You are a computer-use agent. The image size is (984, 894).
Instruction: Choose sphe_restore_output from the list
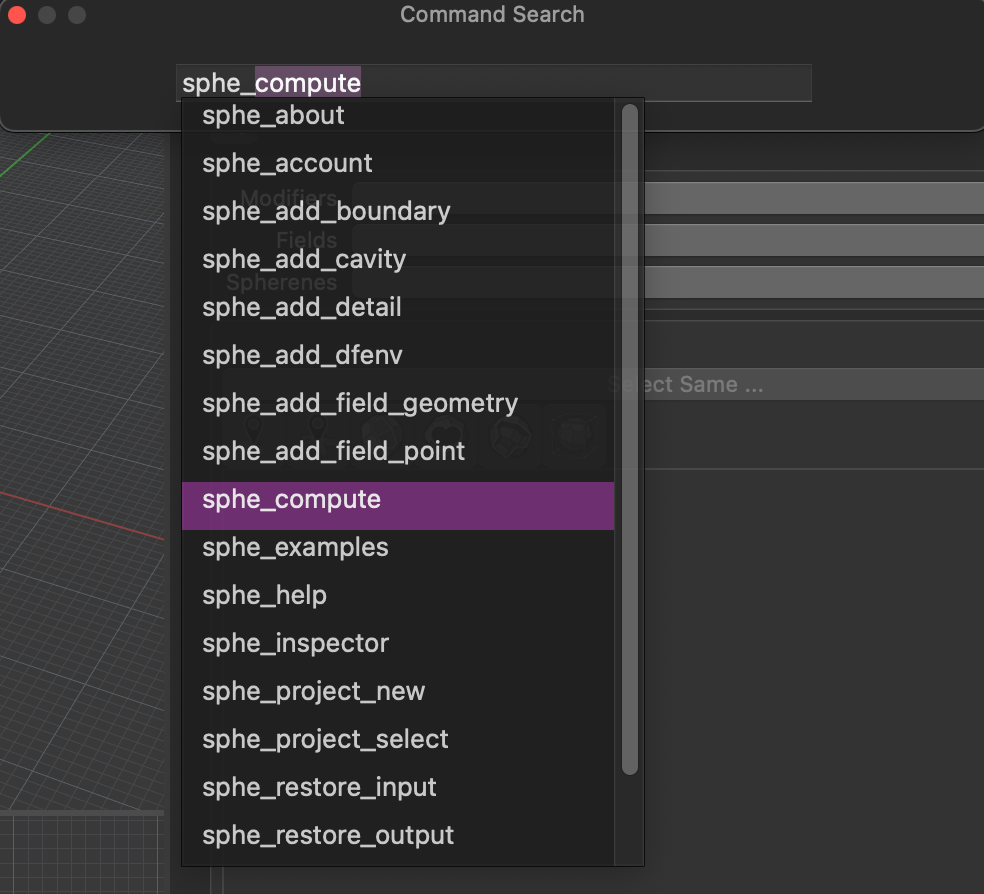coord(328,836)
